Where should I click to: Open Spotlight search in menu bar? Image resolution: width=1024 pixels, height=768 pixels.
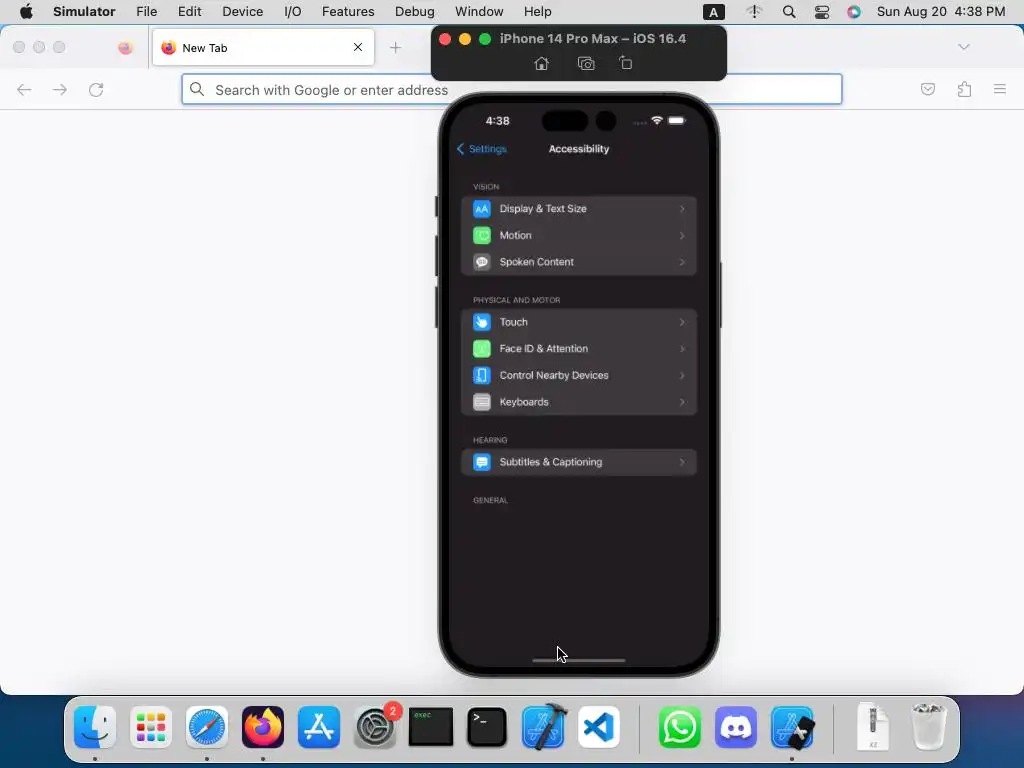point(789,12)
